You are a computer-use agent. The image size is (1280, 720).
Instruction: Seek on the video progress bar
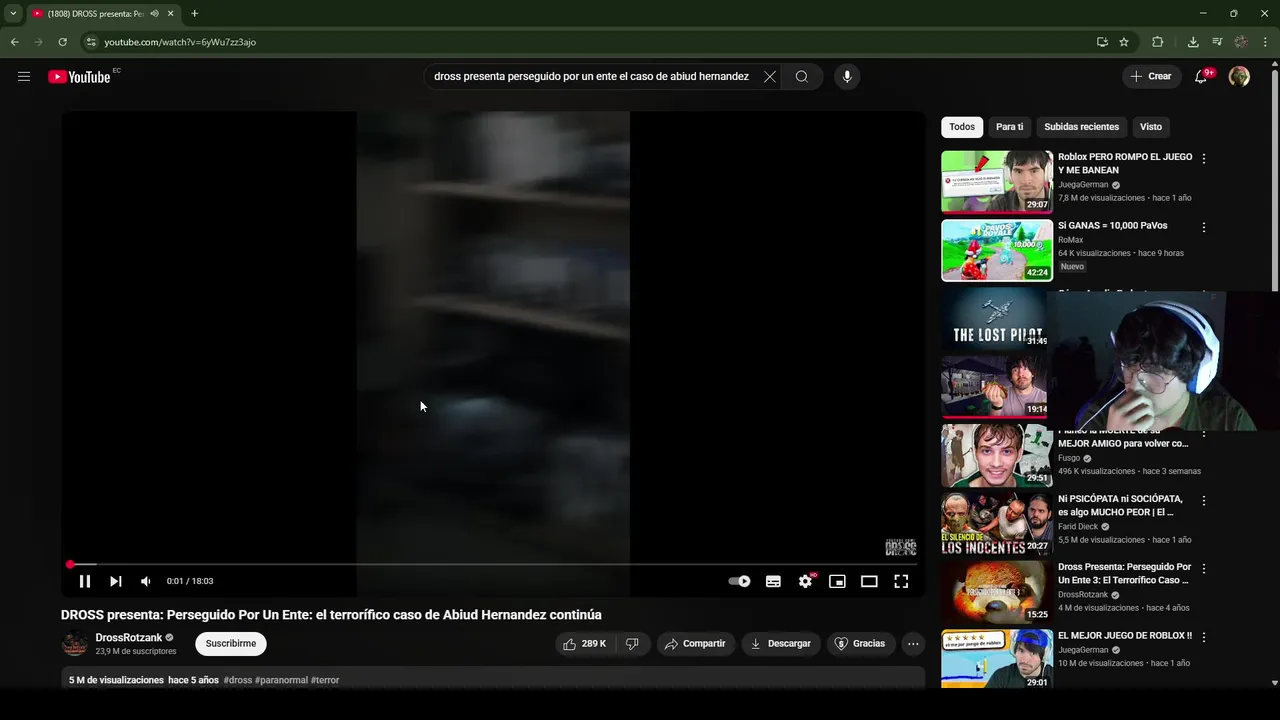[x=493, y=565]
